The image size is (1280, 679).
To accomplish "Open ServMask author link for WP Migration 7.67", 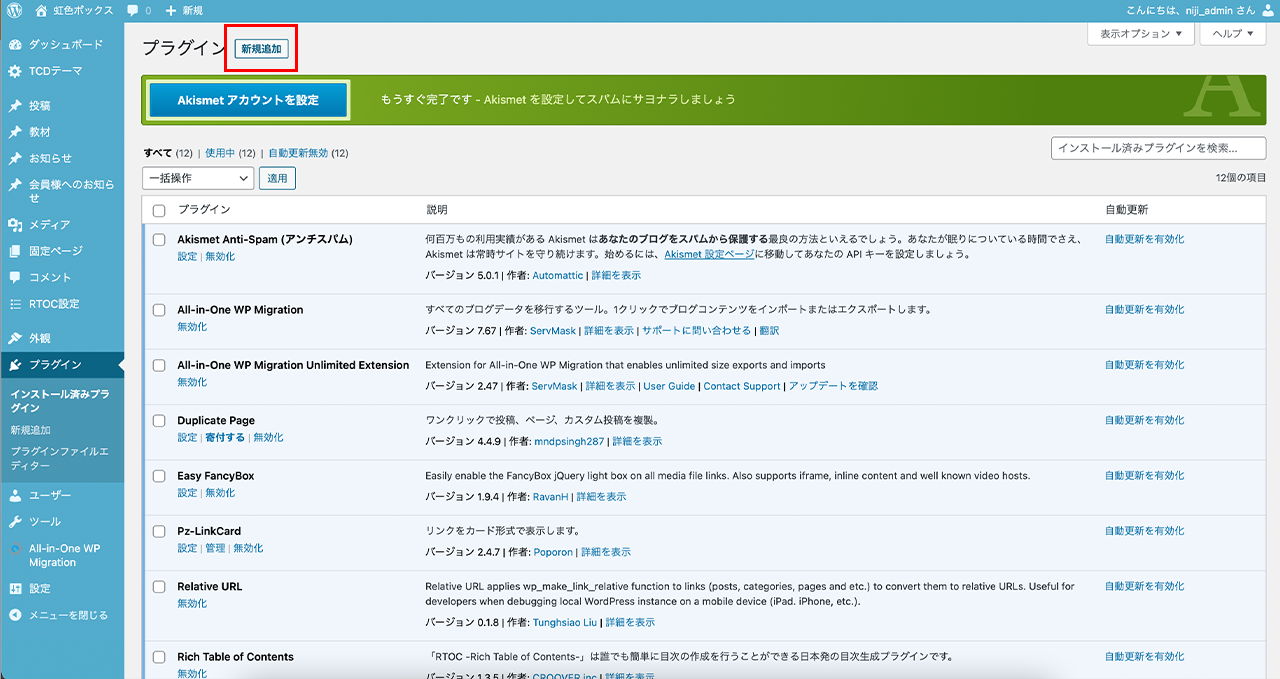I will (x=553, y=330).
